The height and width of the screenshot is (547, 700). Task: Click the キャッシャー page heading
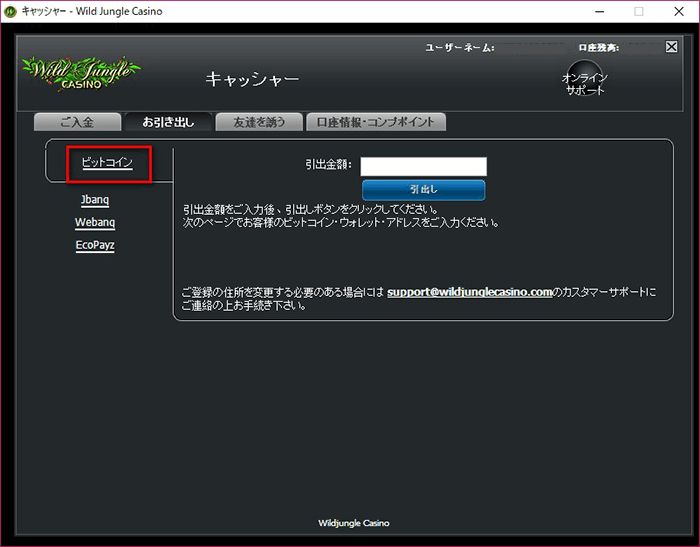(x=252, y=79)
